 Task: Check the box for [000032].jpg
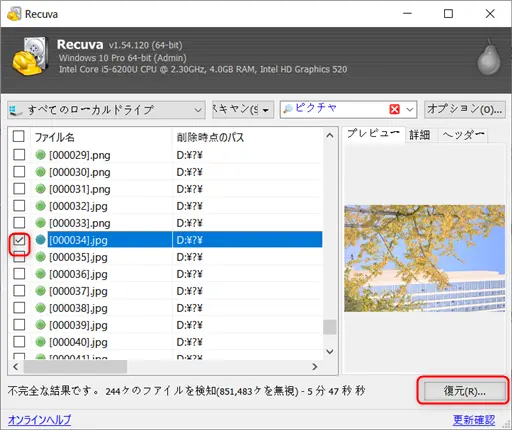(19, 206)
